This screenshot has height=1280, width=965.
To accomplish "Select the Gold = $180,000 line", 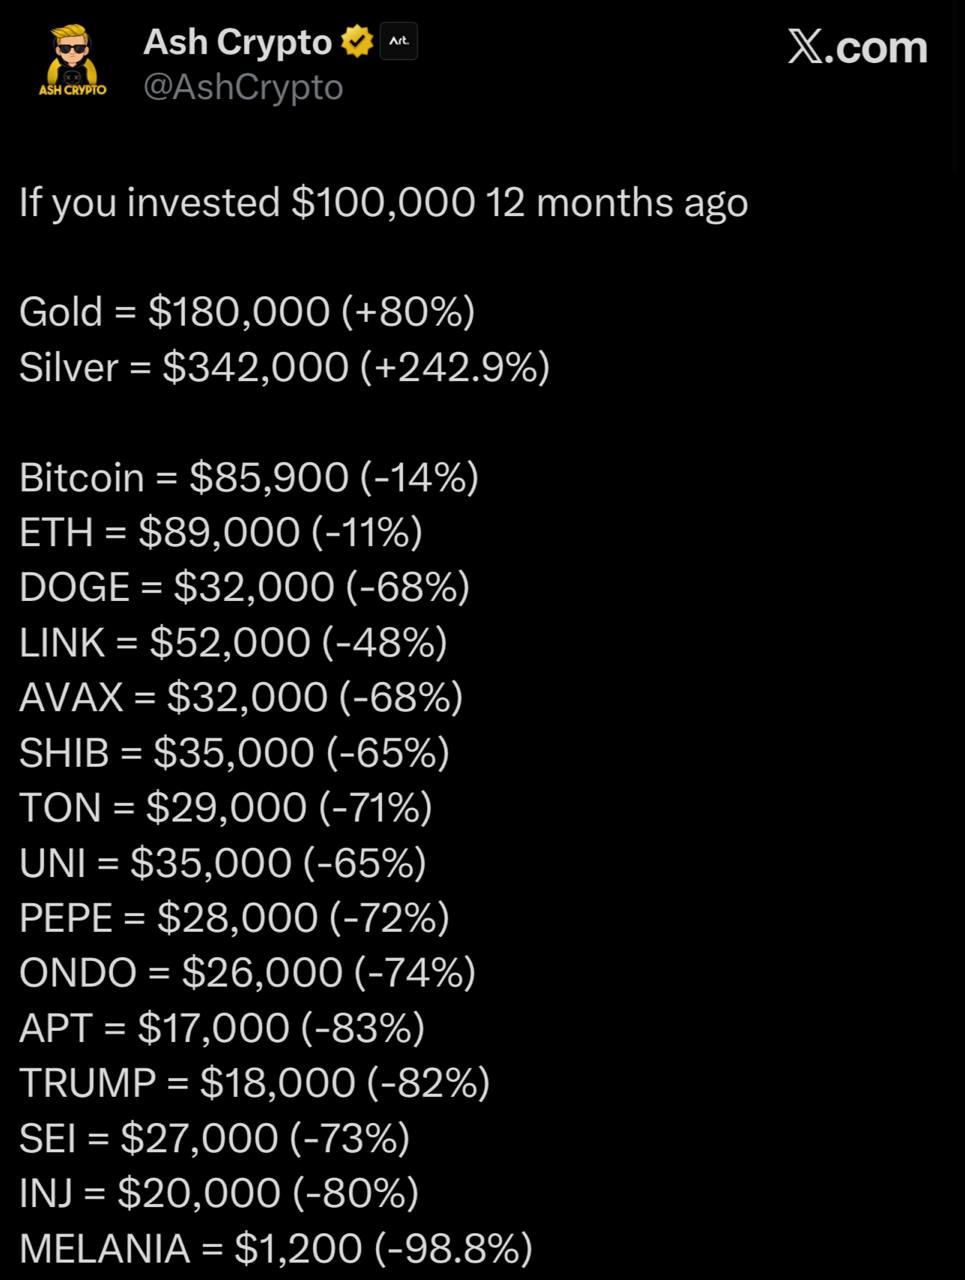I will tap(247, 312).
